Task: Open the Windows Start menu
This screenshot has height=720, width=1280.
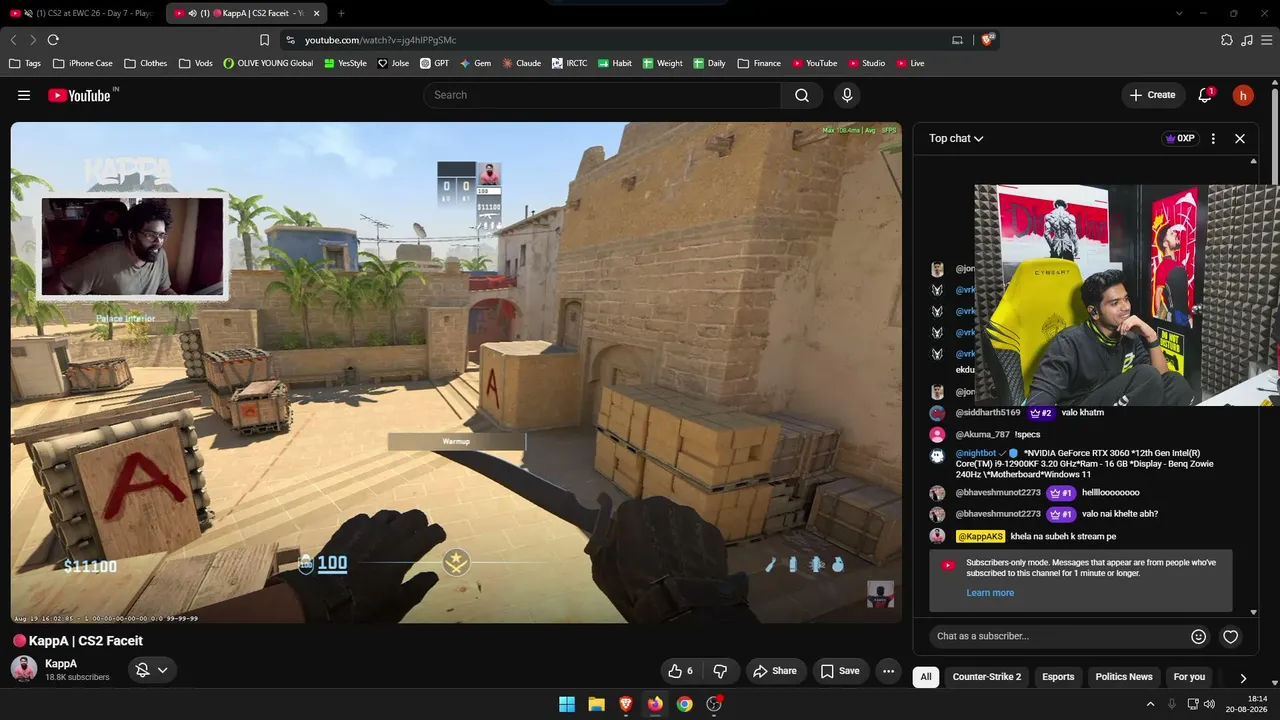Action: 567,704
